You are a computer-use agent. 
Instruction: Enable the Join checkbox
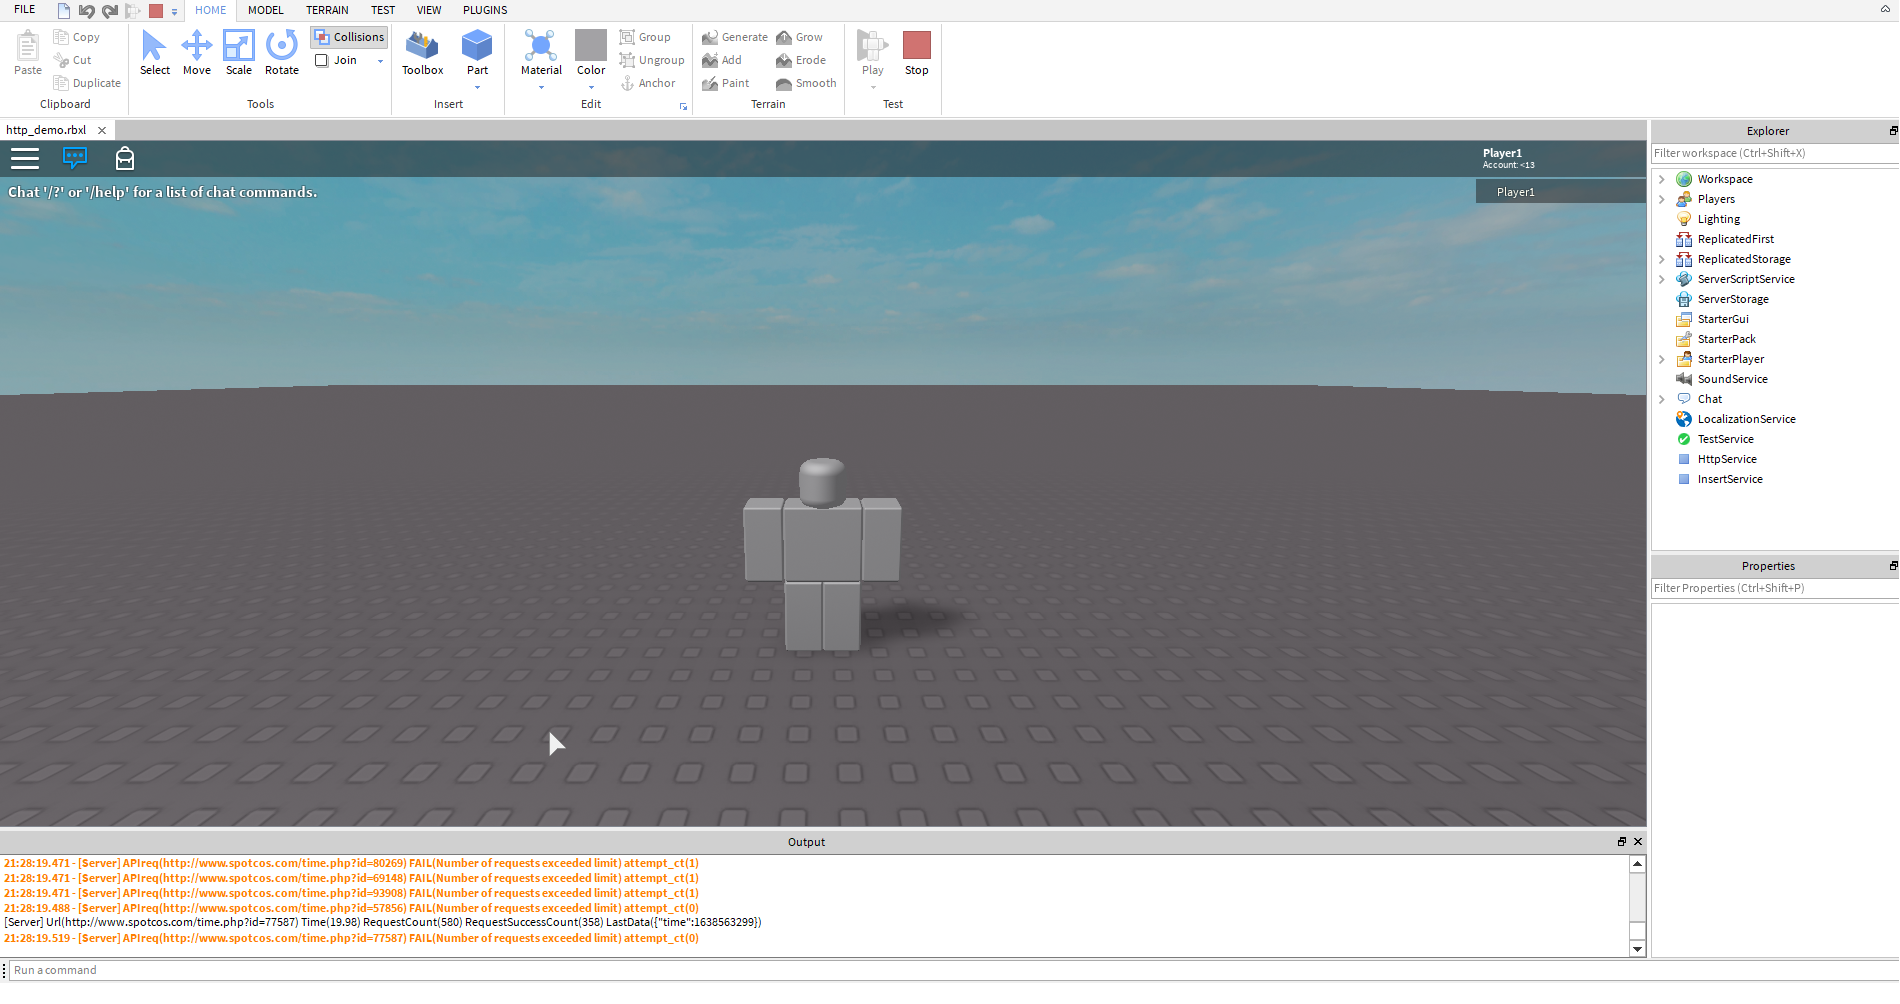pos(322,60)
